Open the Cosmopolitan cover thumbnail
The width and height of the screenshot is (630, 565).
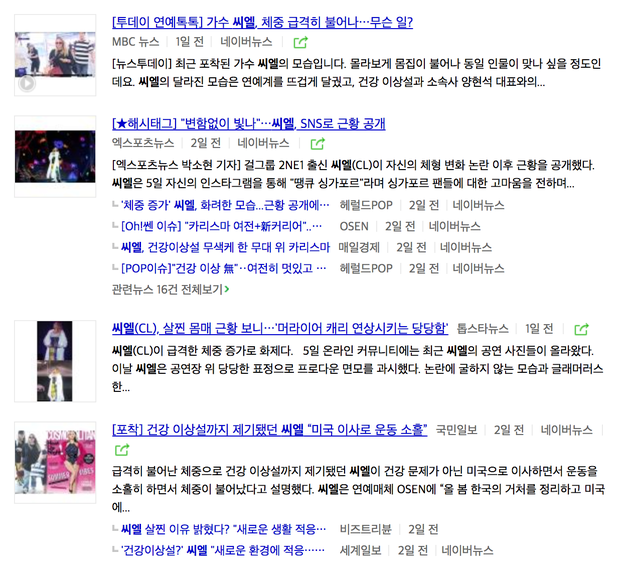tap(55, 463)
